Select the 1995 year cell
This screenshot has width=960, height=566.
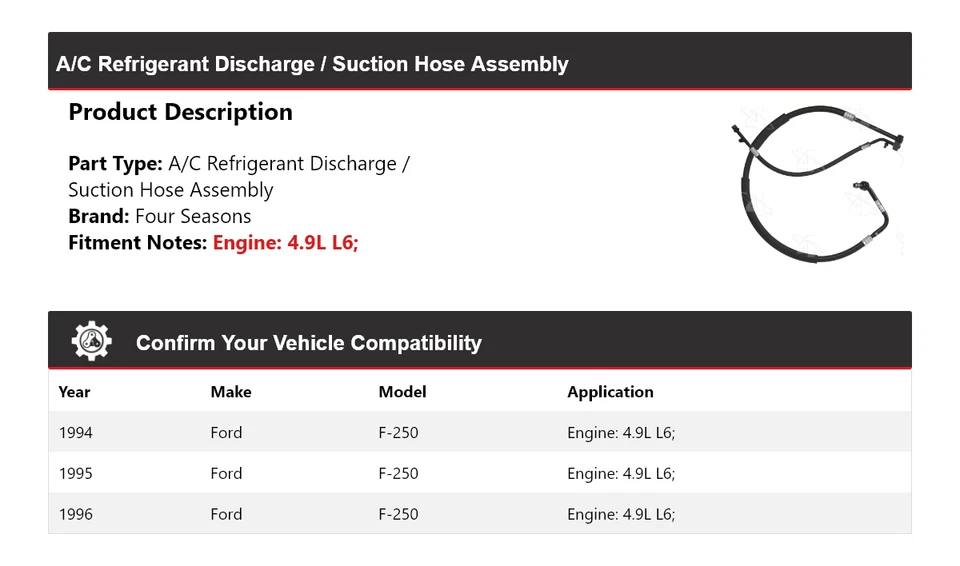76,474
